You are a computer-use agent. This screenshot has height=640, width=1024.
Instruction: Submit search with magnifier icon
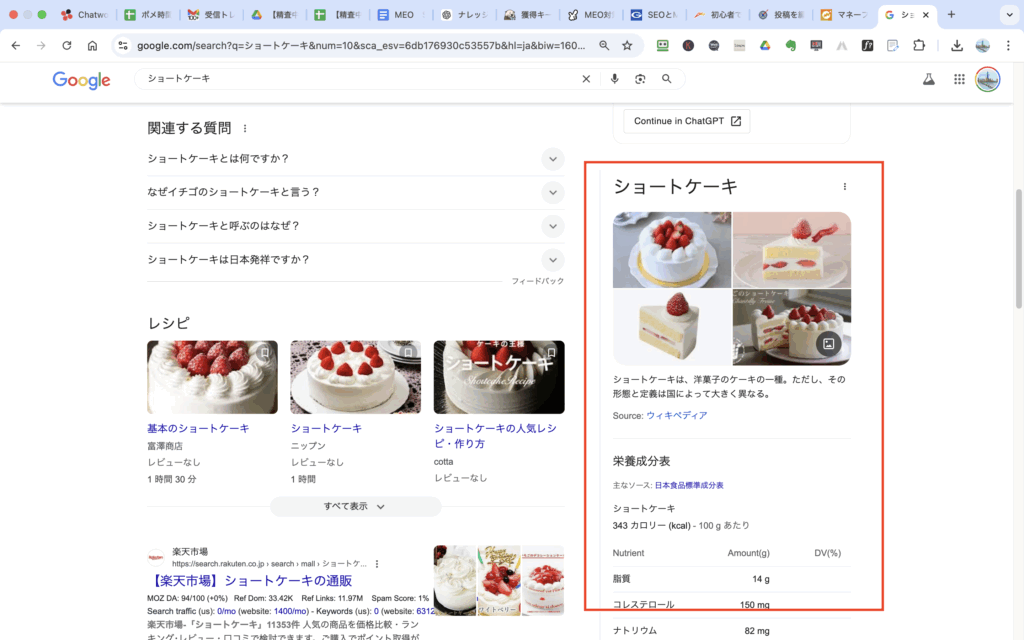[x=666, y=79]
